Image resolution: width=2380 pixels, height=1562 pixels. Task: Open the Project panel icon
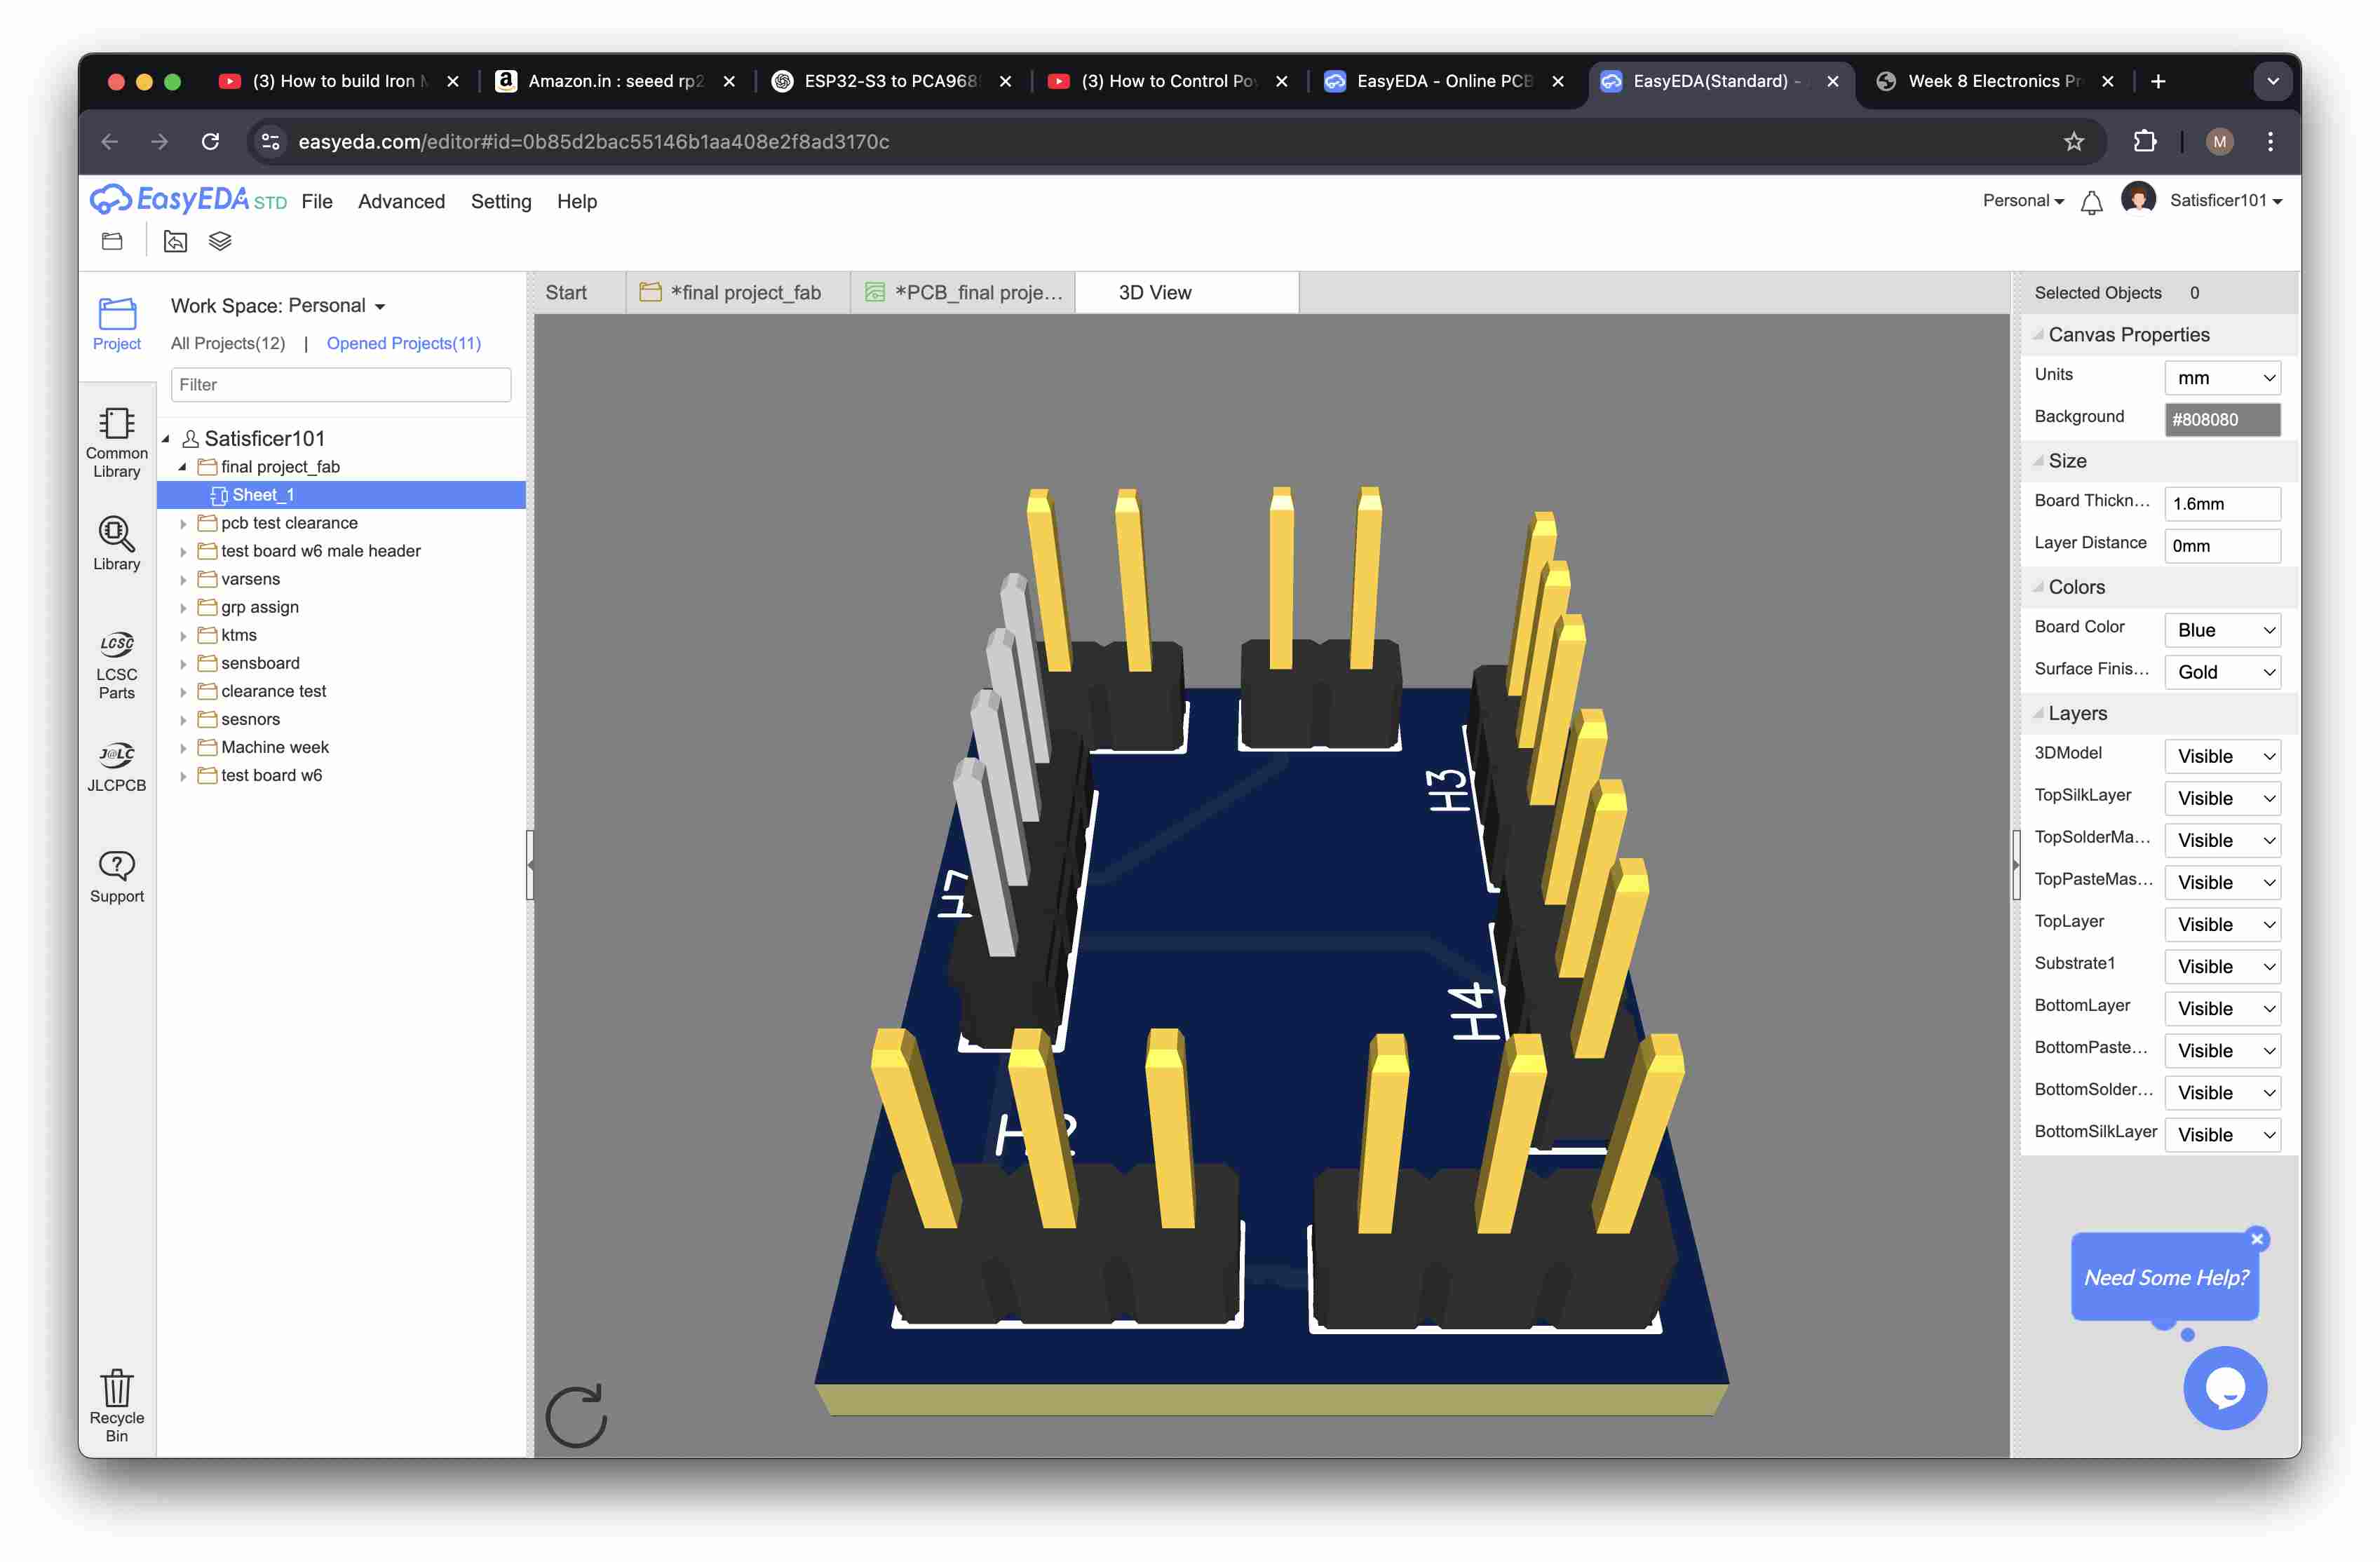[117, 323]
